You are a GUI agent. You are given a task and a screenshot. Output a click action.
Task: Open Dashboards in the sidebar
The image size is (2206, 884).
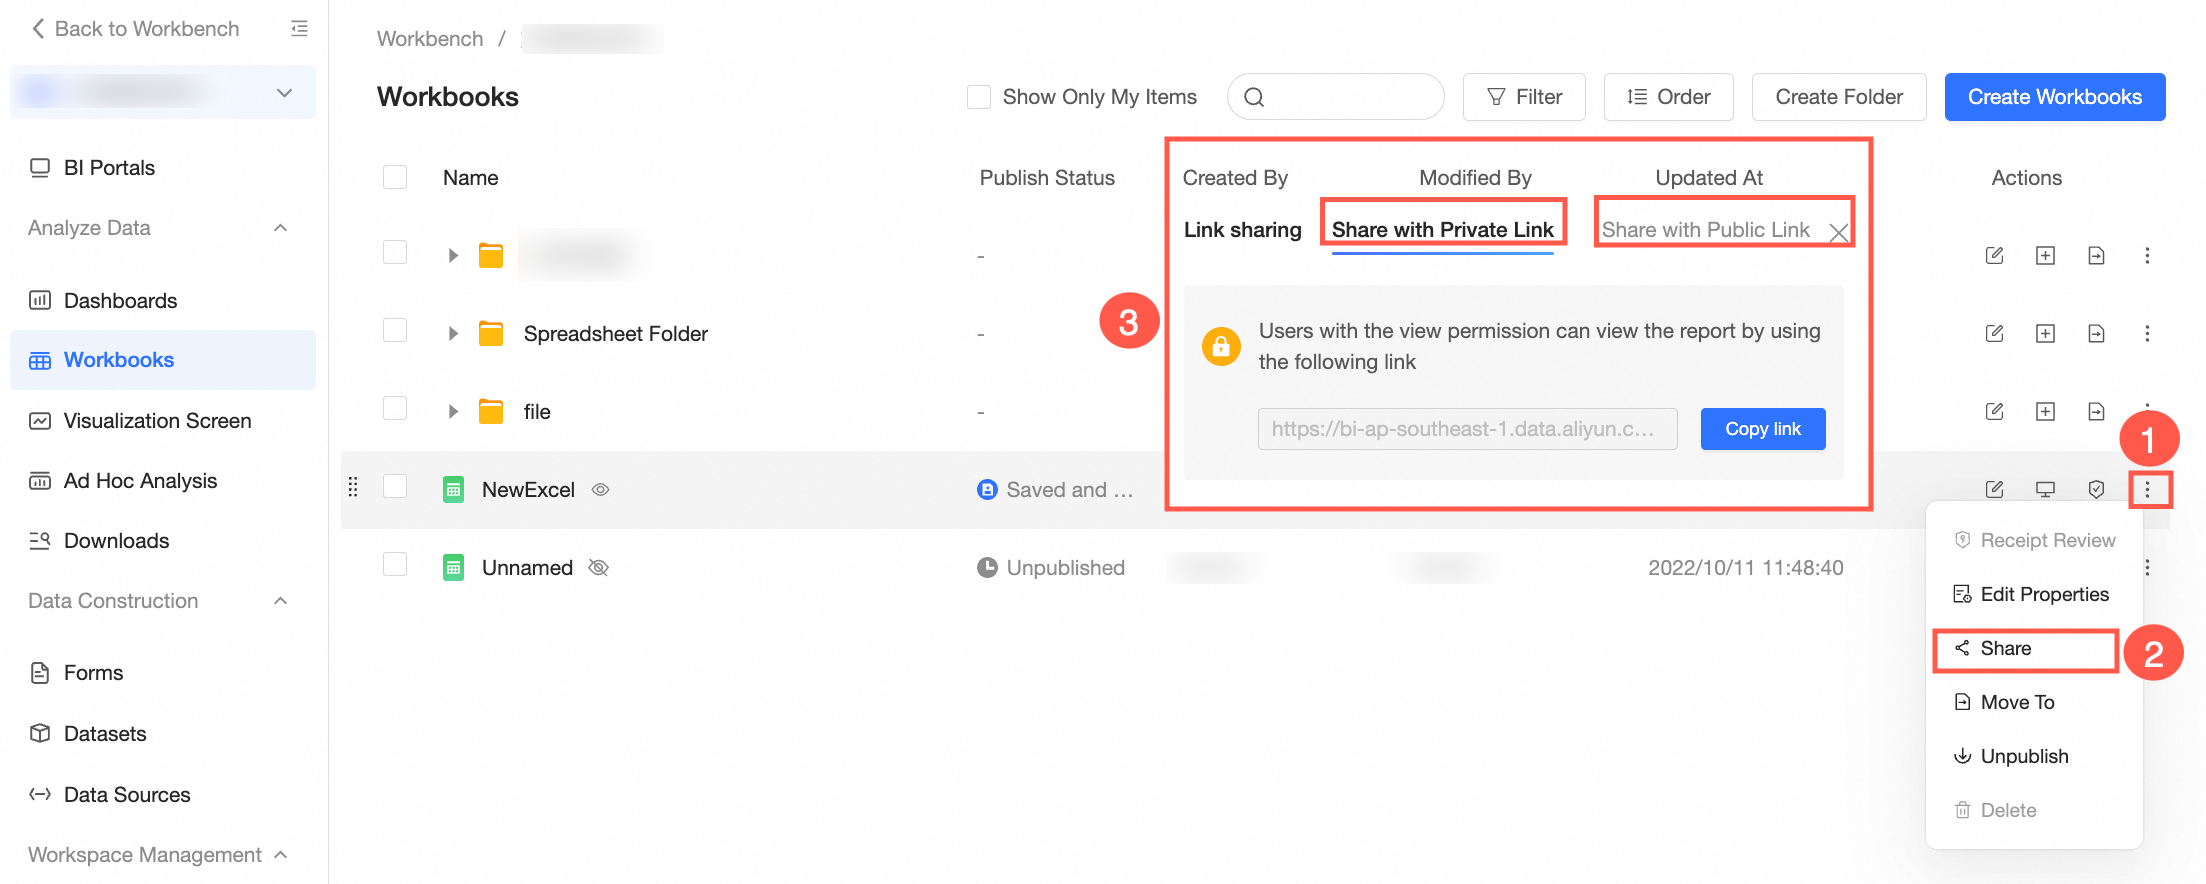(x=120, y=300)
